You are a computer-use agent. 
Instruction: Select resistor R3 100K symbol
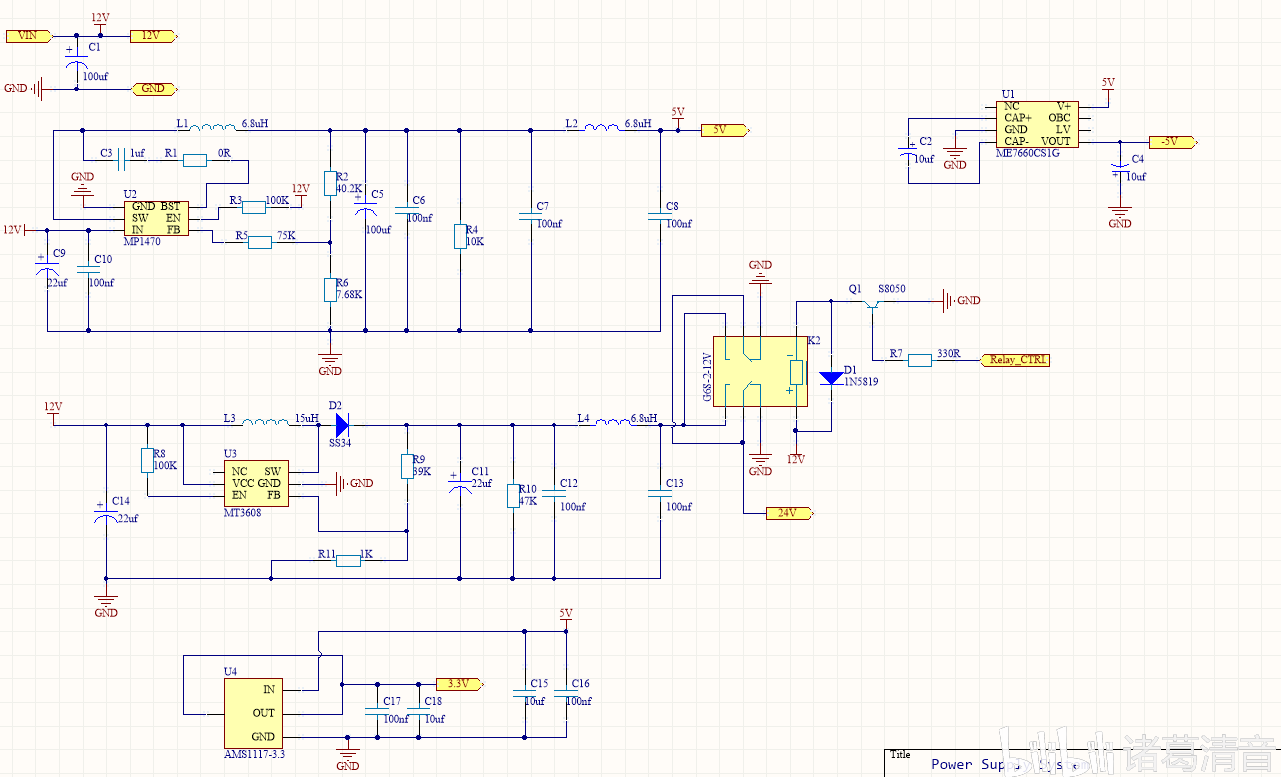pos(254,207)
